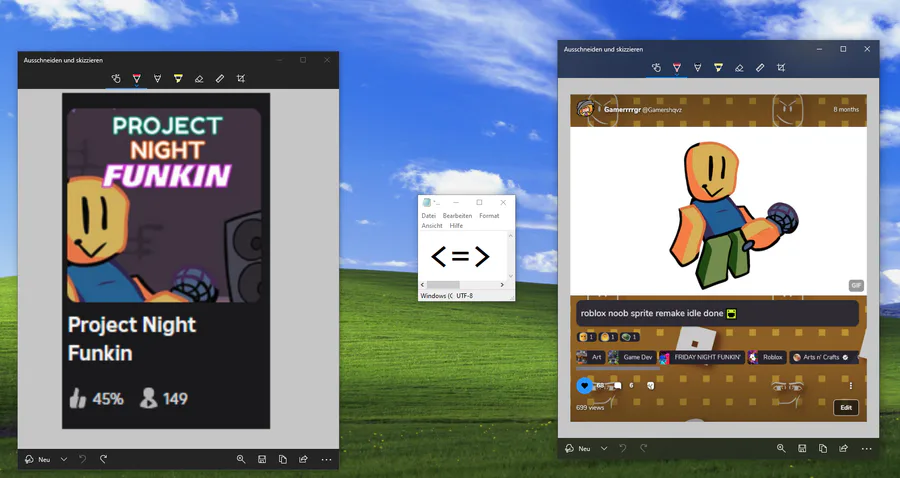
Task: Toggle ruler tool in Gamerrrrgr post window
Action: (760, 68)
